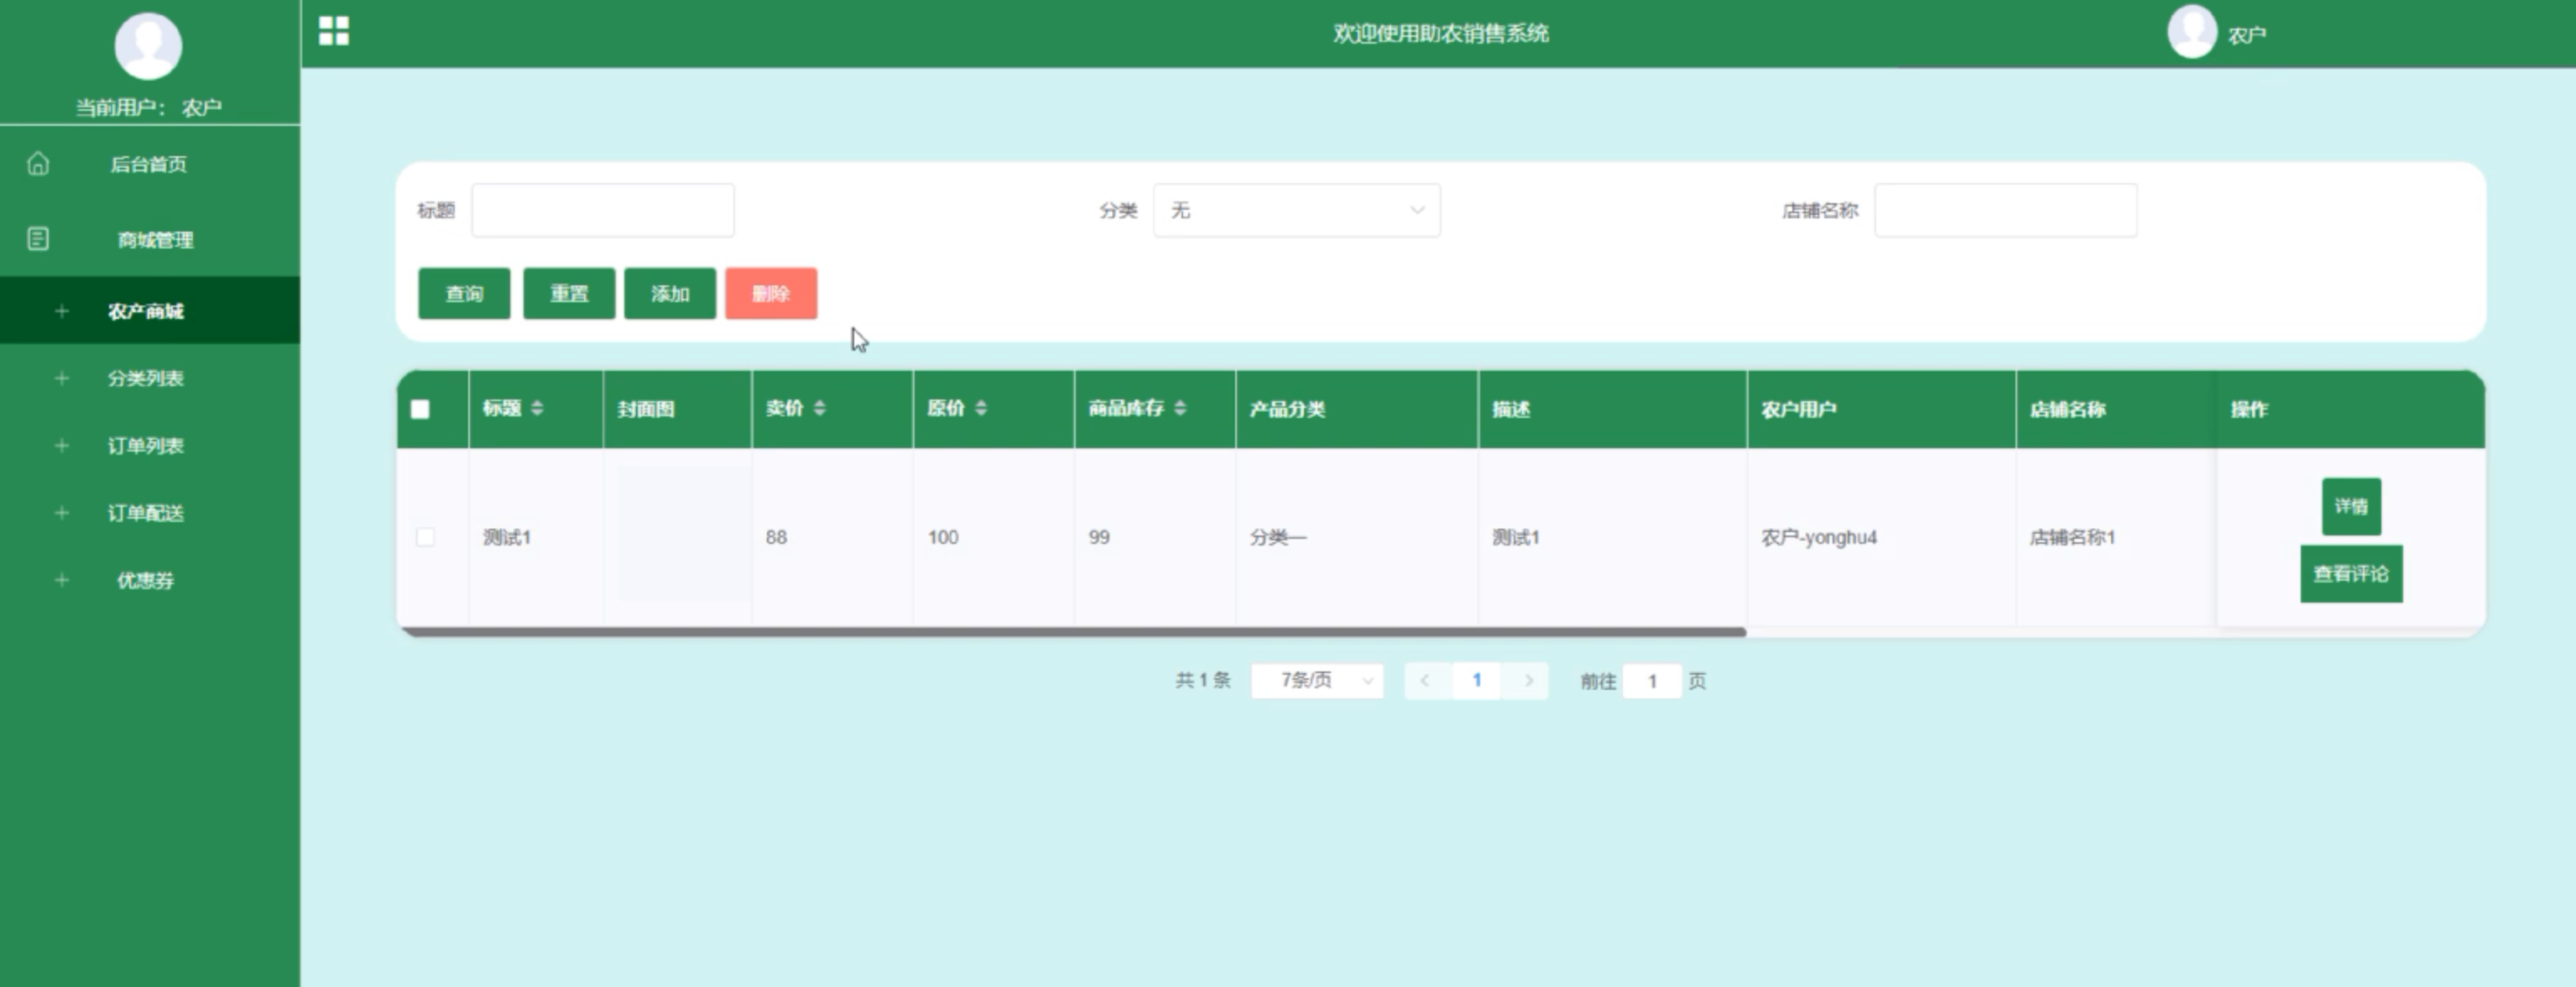2576x987 pixels.
Task: Click the 店铺名称 search input field
Action: [2005, 210]
